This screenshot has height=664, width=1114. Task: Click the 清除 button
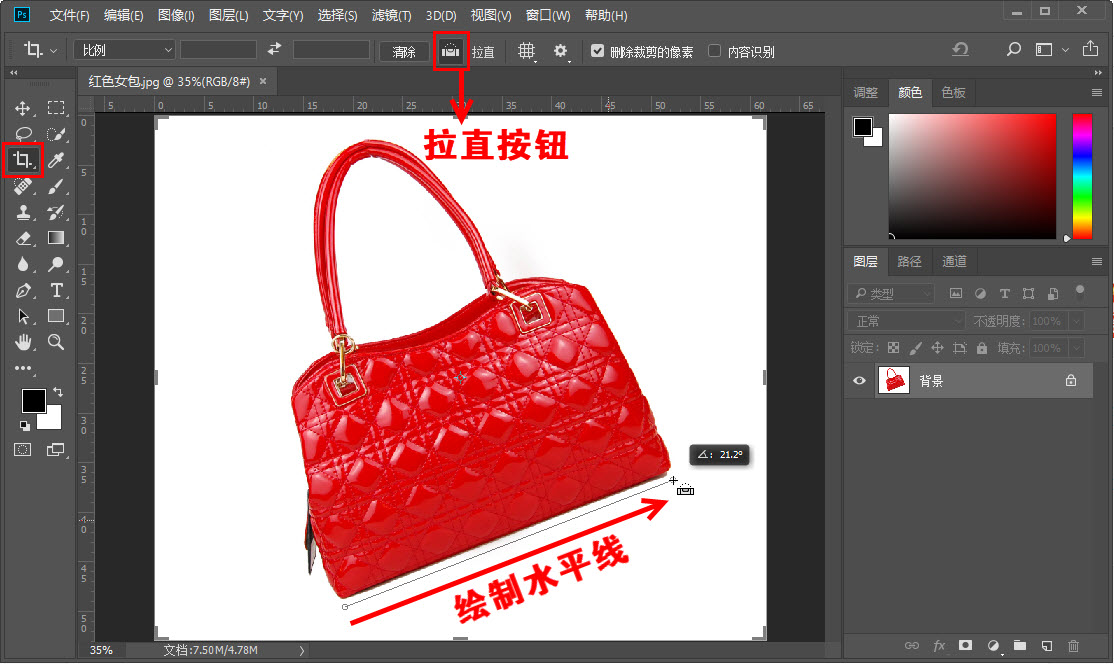404,51
